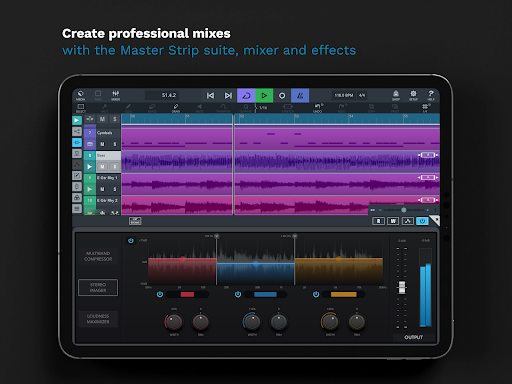Open the Shop icon

point(396,95)
